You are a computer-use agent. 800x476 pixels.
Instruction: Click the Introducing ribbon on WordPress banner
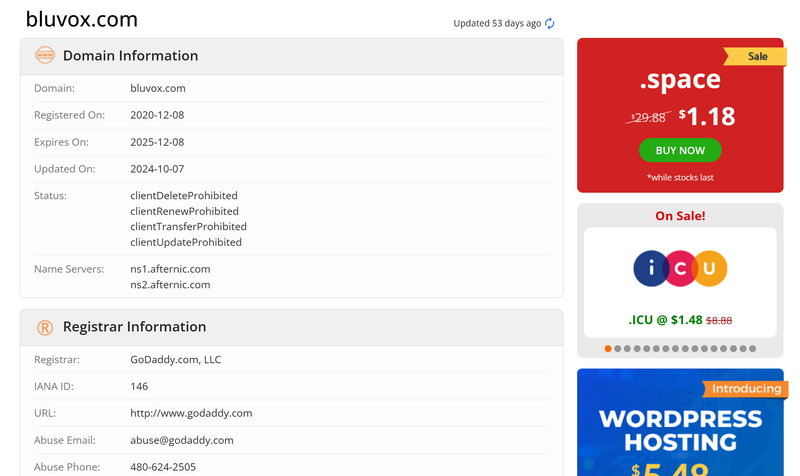tap(746, 389)
